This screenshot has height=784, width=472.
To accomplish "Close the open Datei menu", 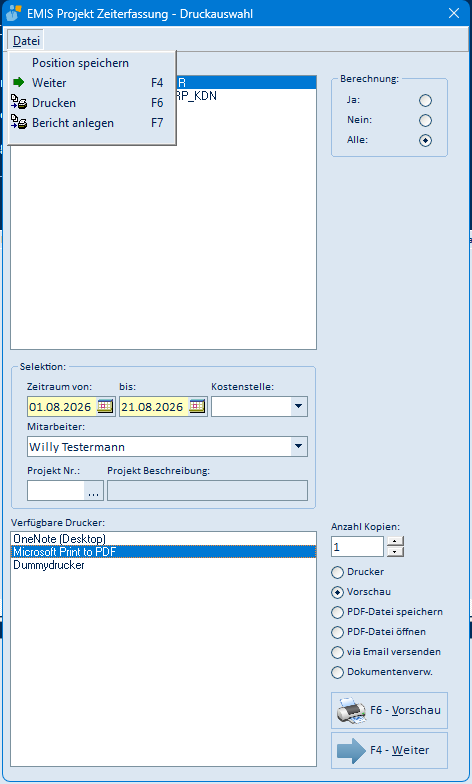I will 26,40.
